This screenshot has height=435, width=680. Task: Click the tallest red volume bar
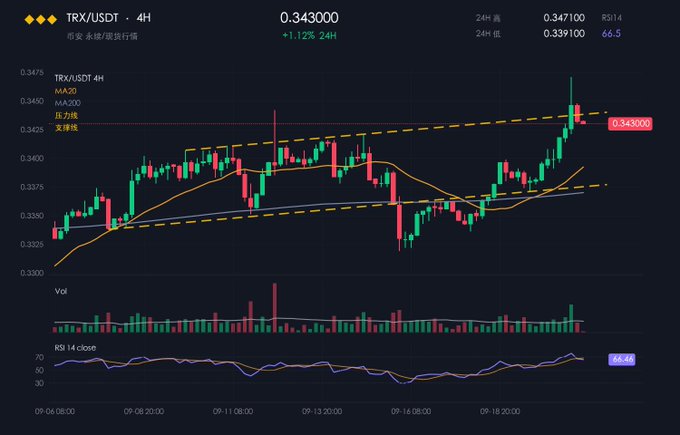click(x=274, y=308)
